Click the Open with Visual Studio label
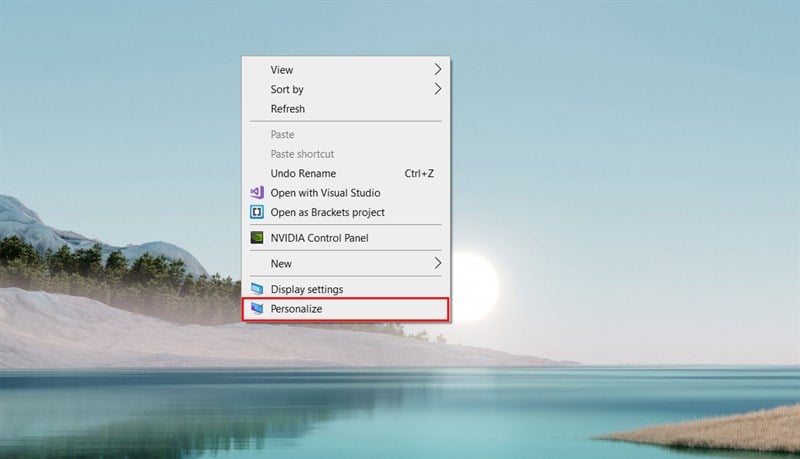 click(x=325, y=192)
